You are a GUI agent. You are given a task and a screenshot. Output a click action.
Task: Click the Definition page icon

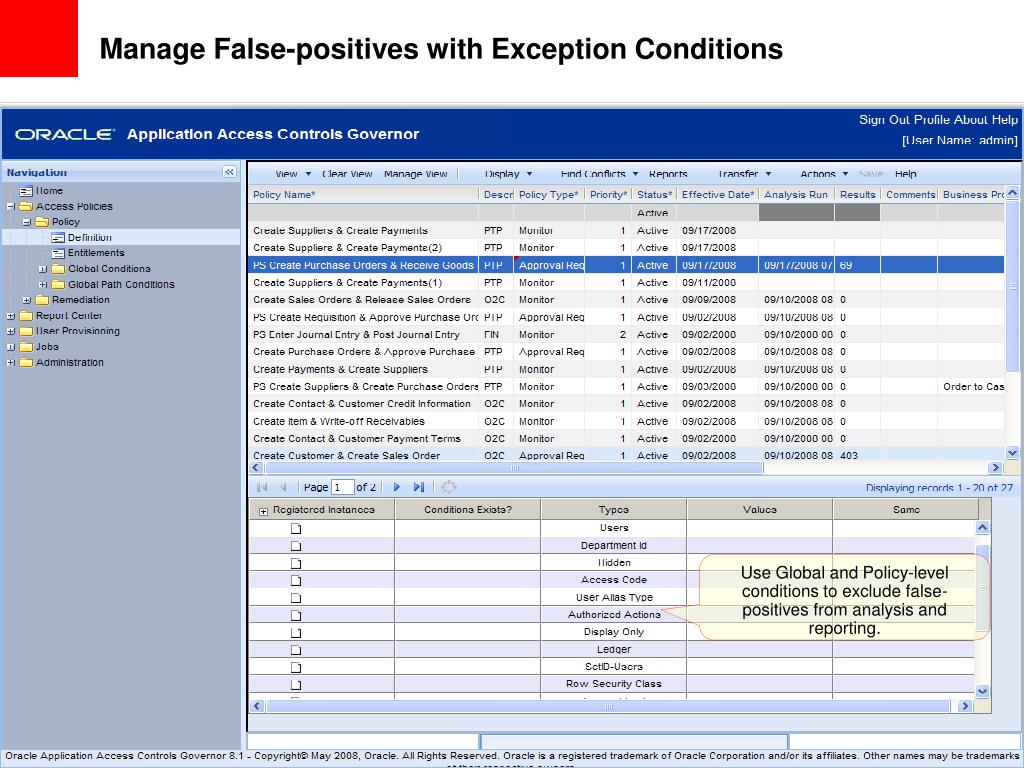(58, 238)
